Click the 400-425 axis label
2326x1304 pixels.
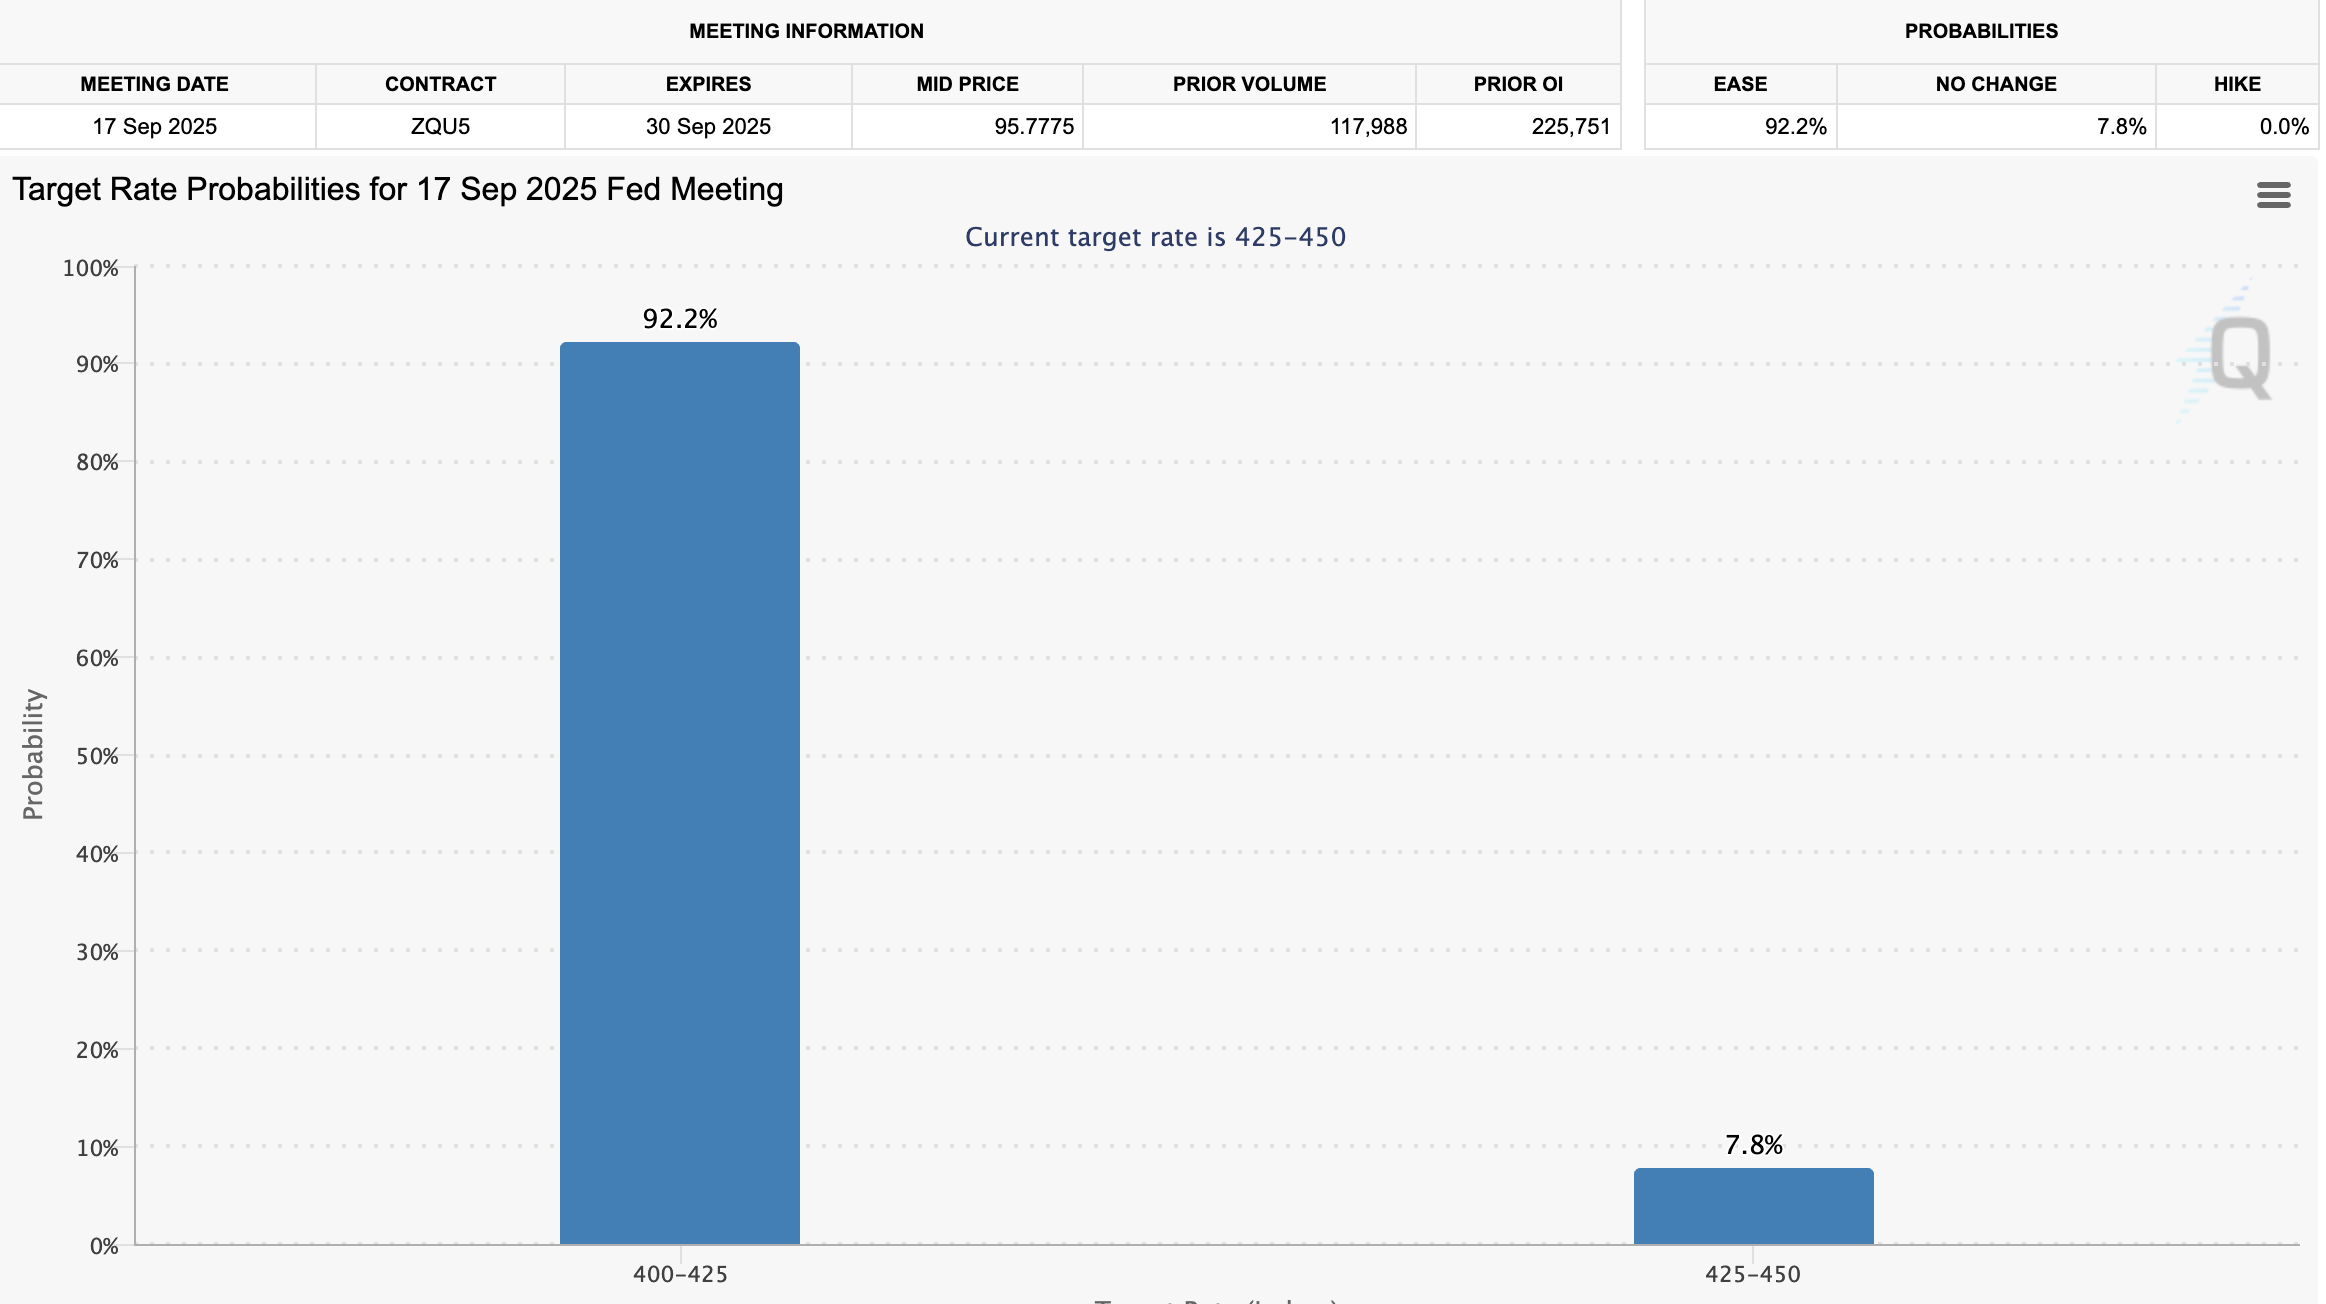click(x=681, y=1274)
